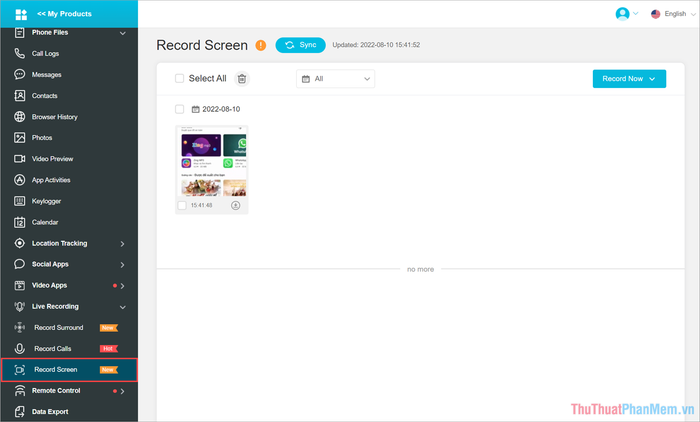The width and height of the screenshot is (700, 422).
Task: Tick the checkbox on the 15:41:48 recording
Action: point(182,205)
